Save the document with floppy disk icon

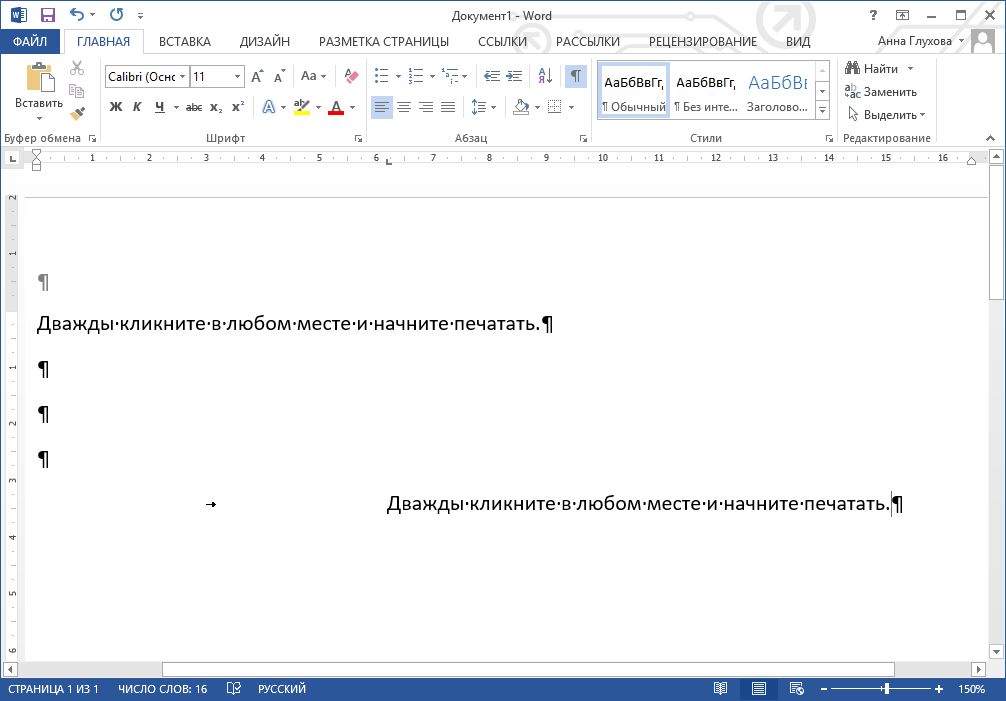click(x=47, y=15)
